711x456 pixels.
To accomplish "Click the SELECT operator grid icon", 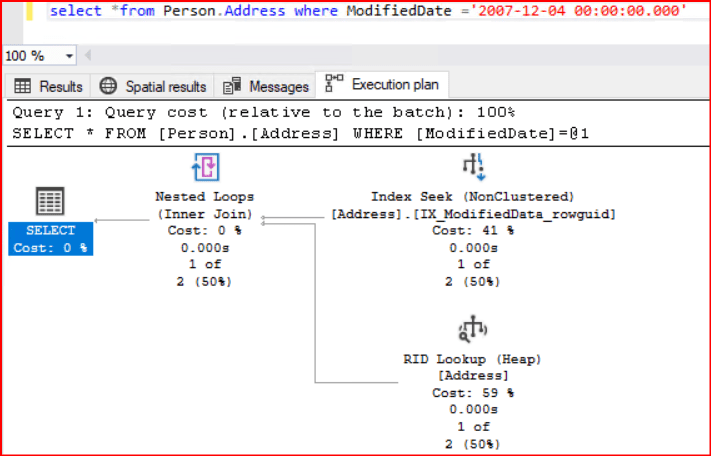I will tap(50, 201).
